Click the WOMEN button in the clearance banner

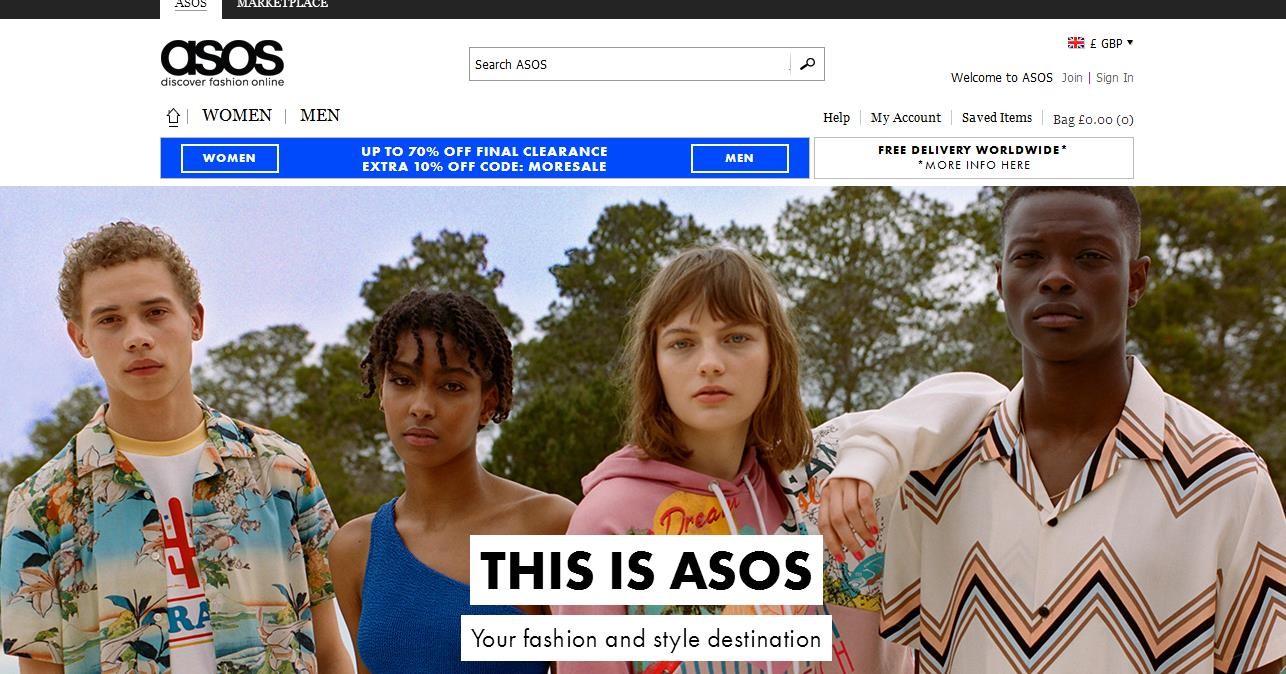click(230, 158)
